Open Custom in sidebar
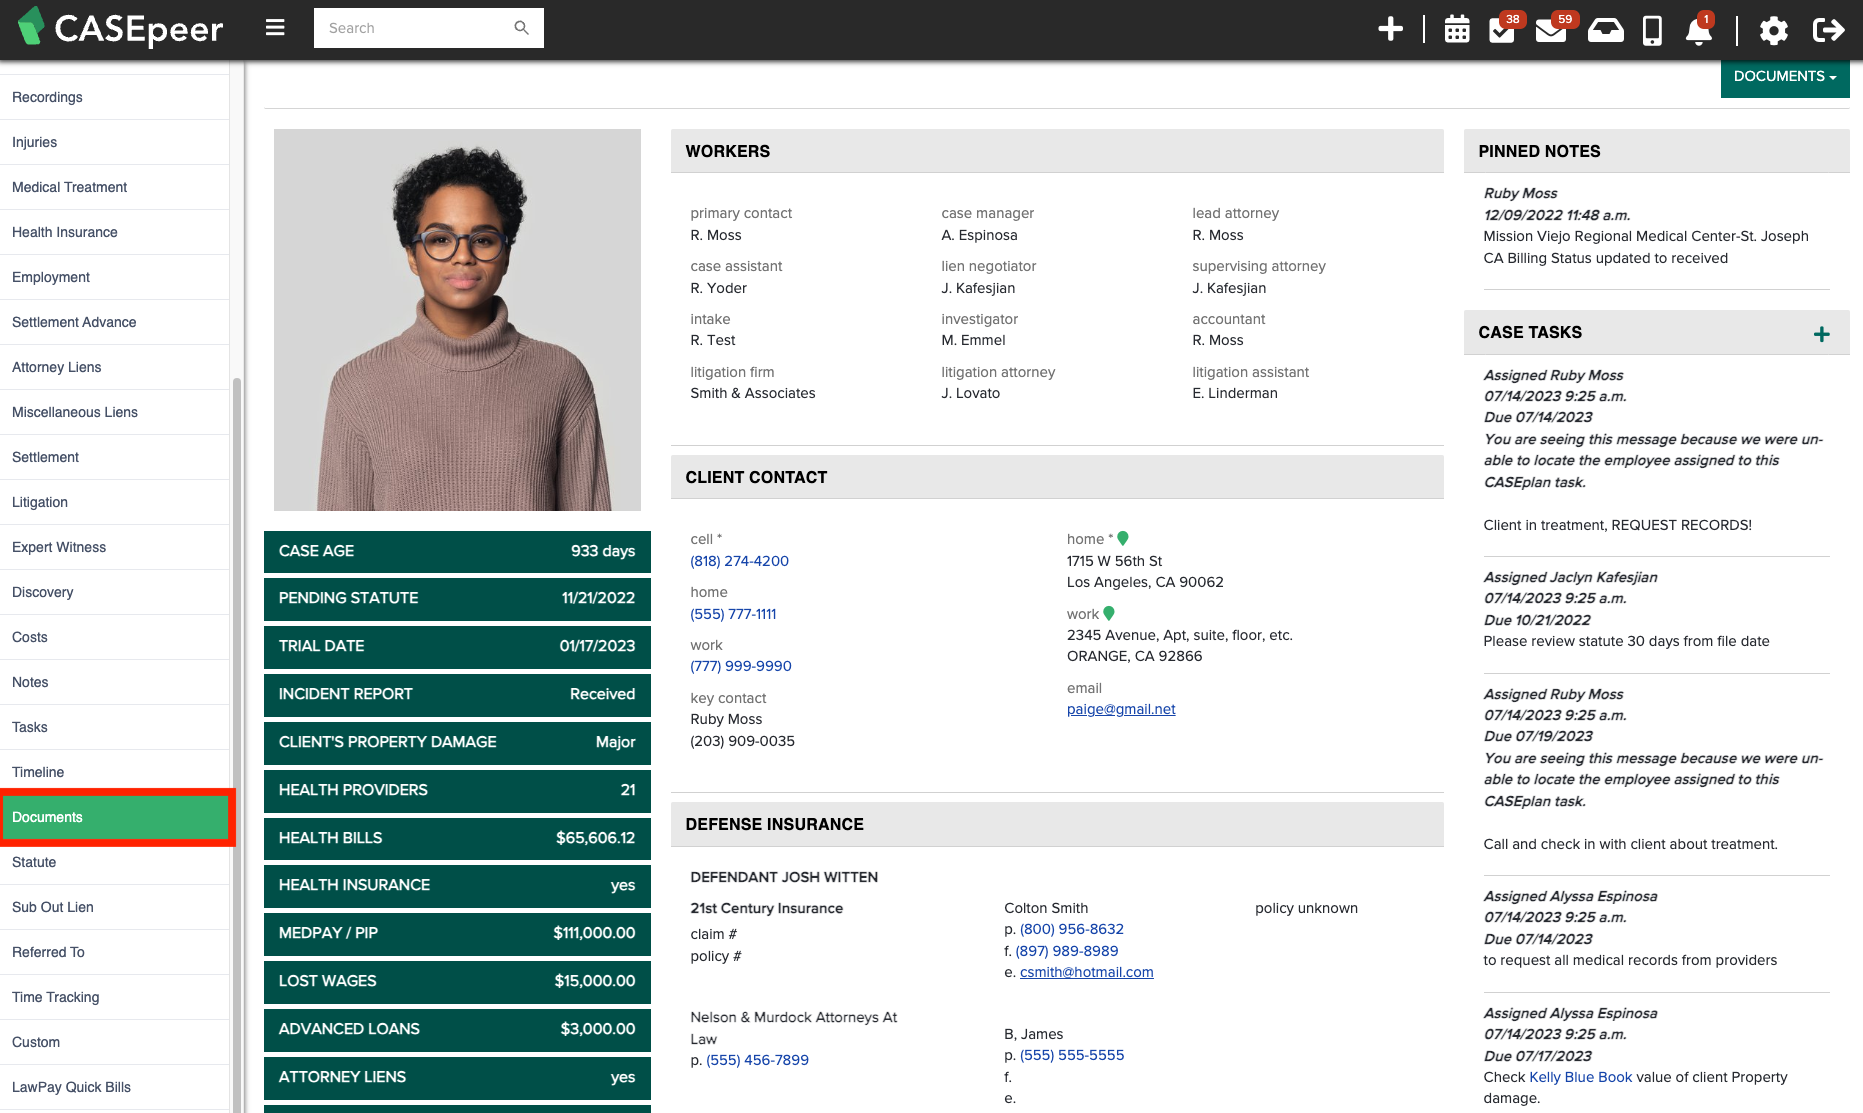Viewport: 1863px width, 1113px height. click(x=115, y=1042)
